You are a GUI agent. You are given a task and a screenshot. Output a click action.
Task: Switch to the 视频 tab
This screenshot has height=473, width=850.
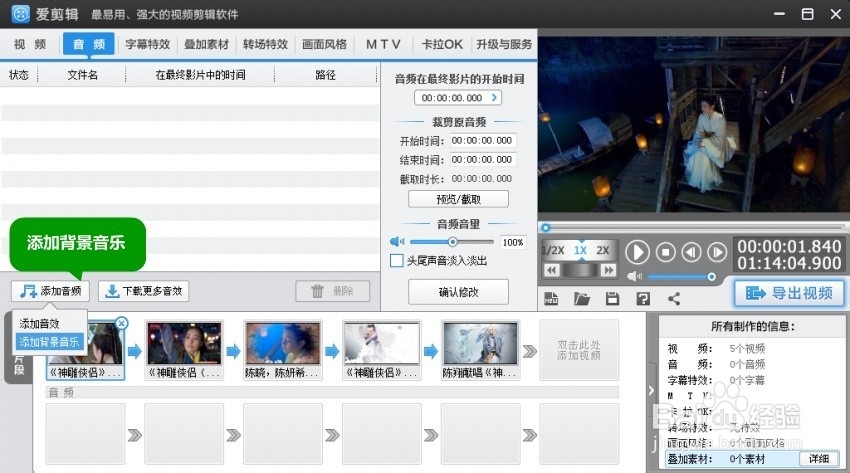coord(30,44)
